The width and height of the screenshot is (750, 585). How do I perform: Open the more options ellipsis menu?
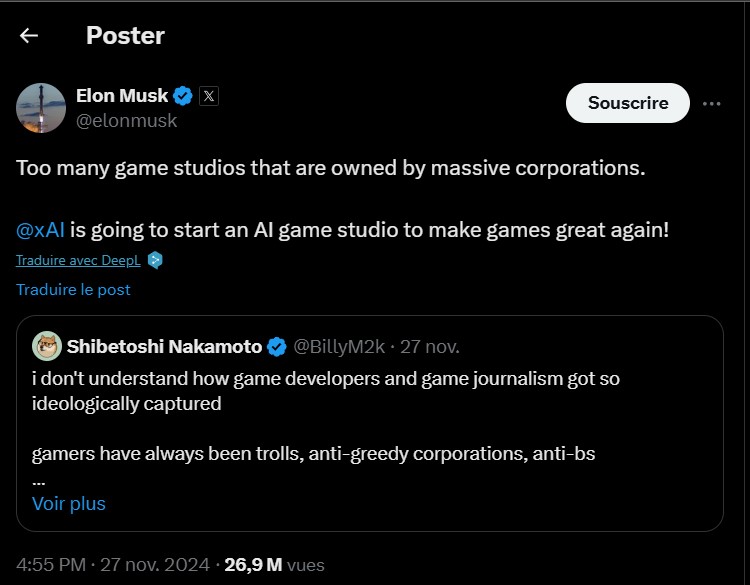click(712, 103)
